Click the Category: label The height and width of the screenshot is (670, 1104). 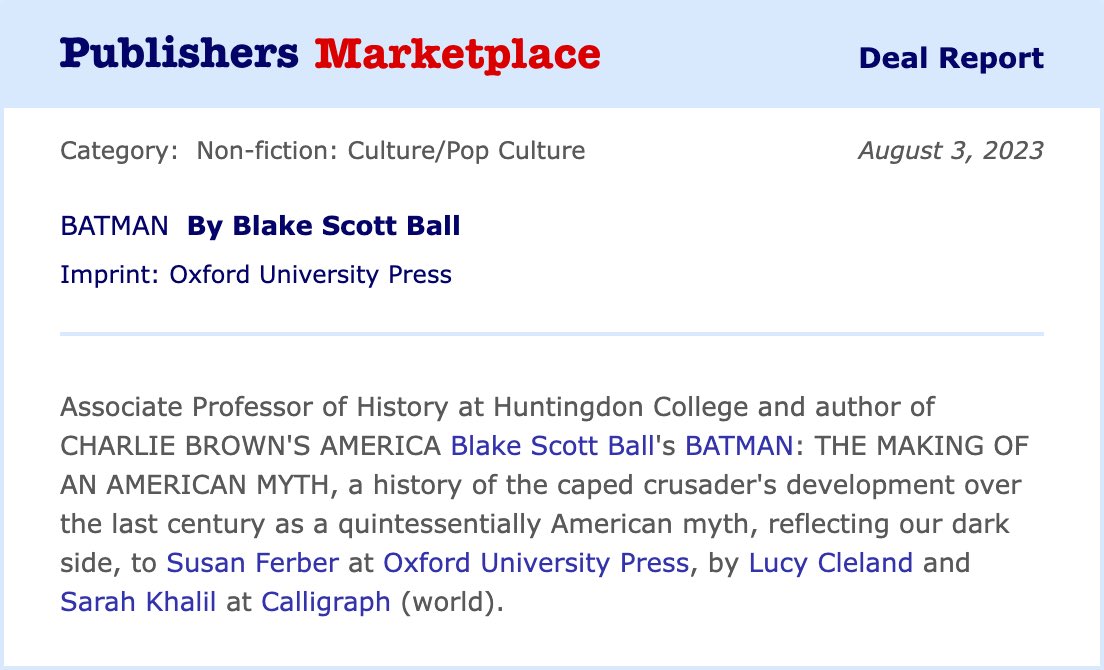119,151
